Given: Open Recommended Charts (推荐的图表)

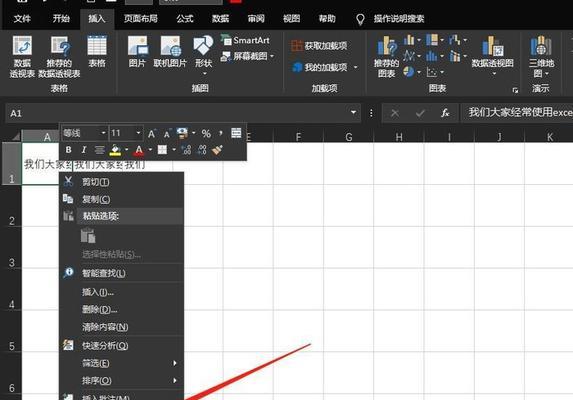Looking at the screenshot, I should pyautogui.click(x=387, y=57).
